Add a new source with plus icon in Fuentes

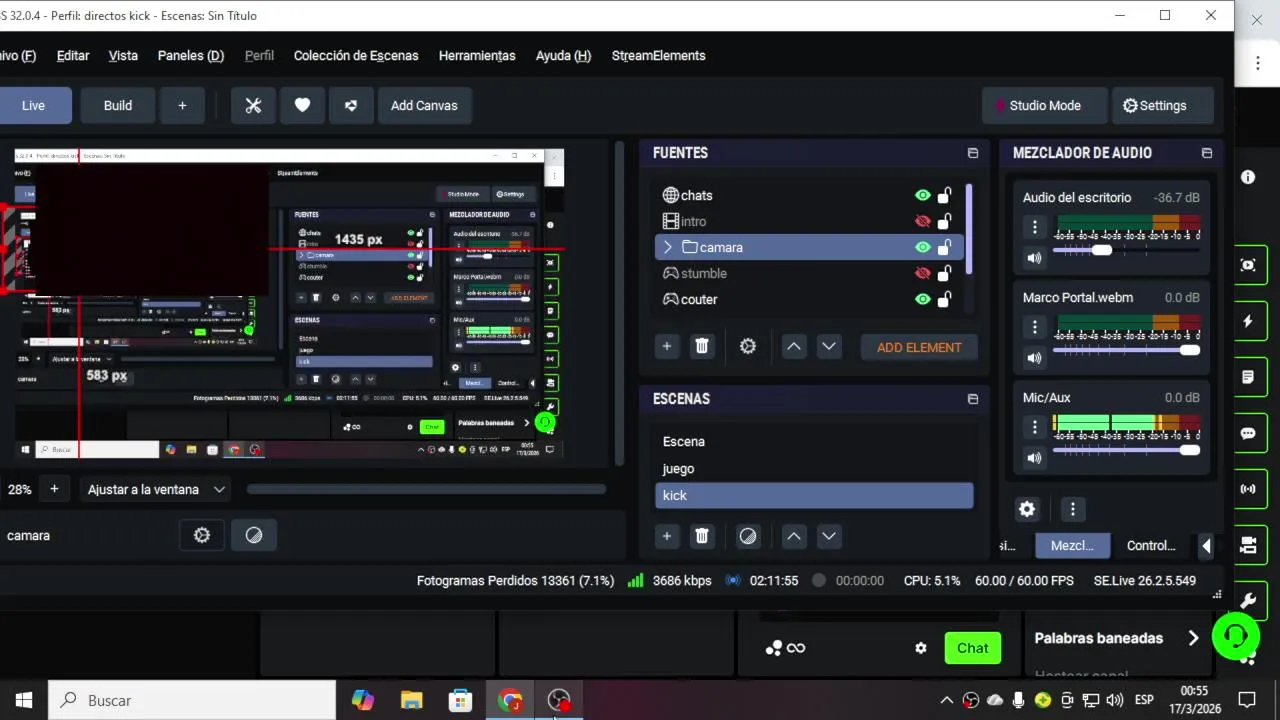pos(667,346)
